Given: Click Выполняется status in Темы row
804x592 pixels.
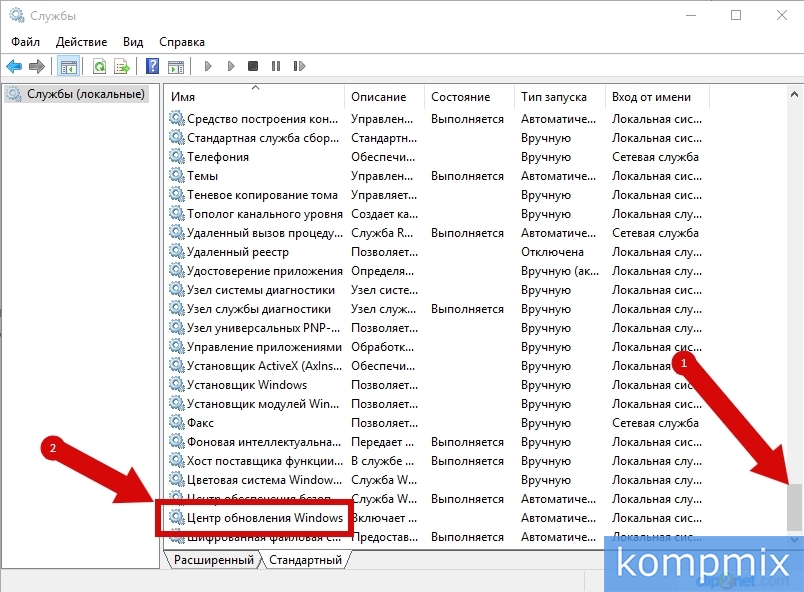Looking at the screenshot, I should pos(467,176).
